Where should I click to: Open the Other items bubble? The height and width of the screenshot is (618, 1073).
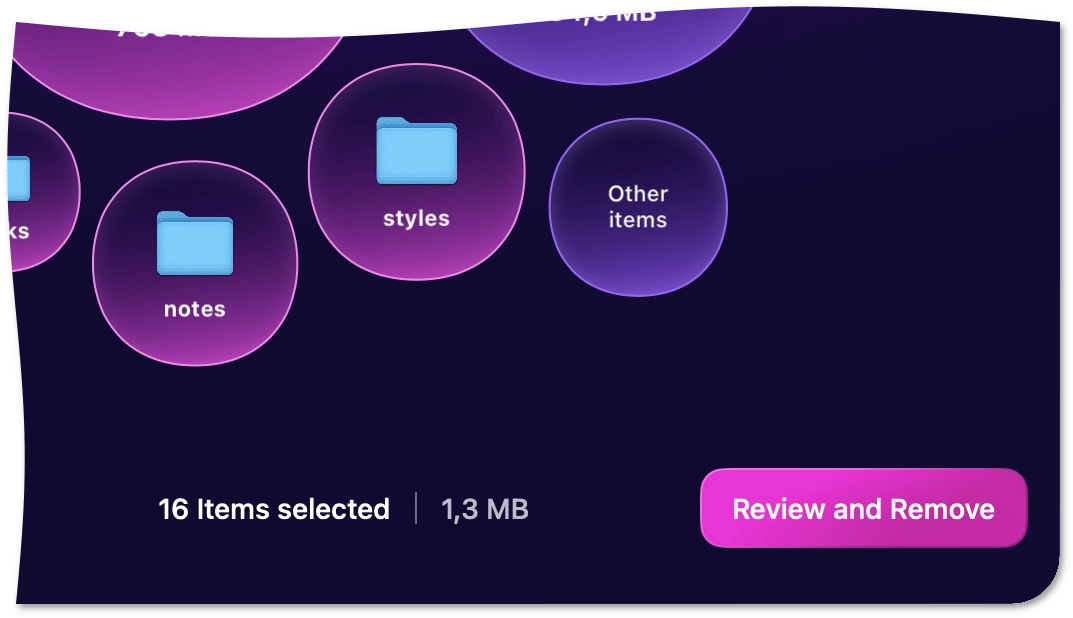click(x=638, y=207)
